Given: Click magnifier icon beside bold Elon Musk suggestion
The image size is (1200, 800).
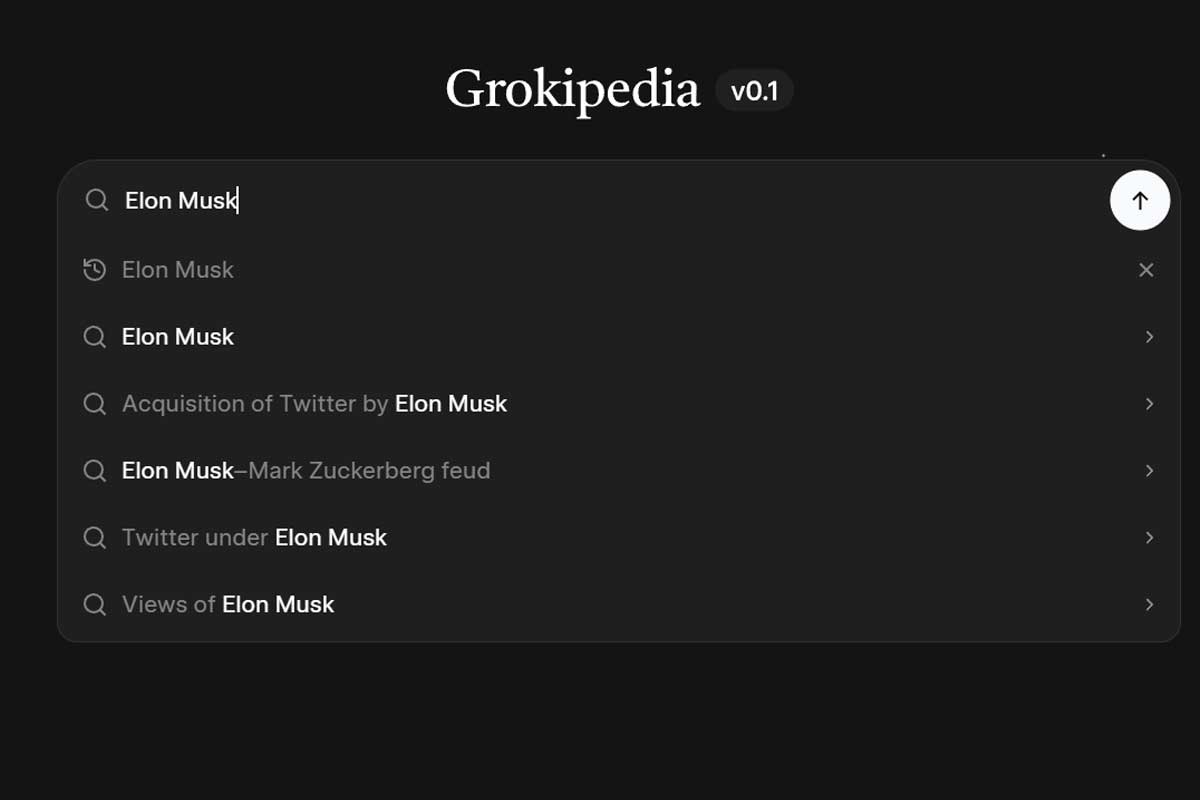Looking at the screenshot, I should [95, 337].
